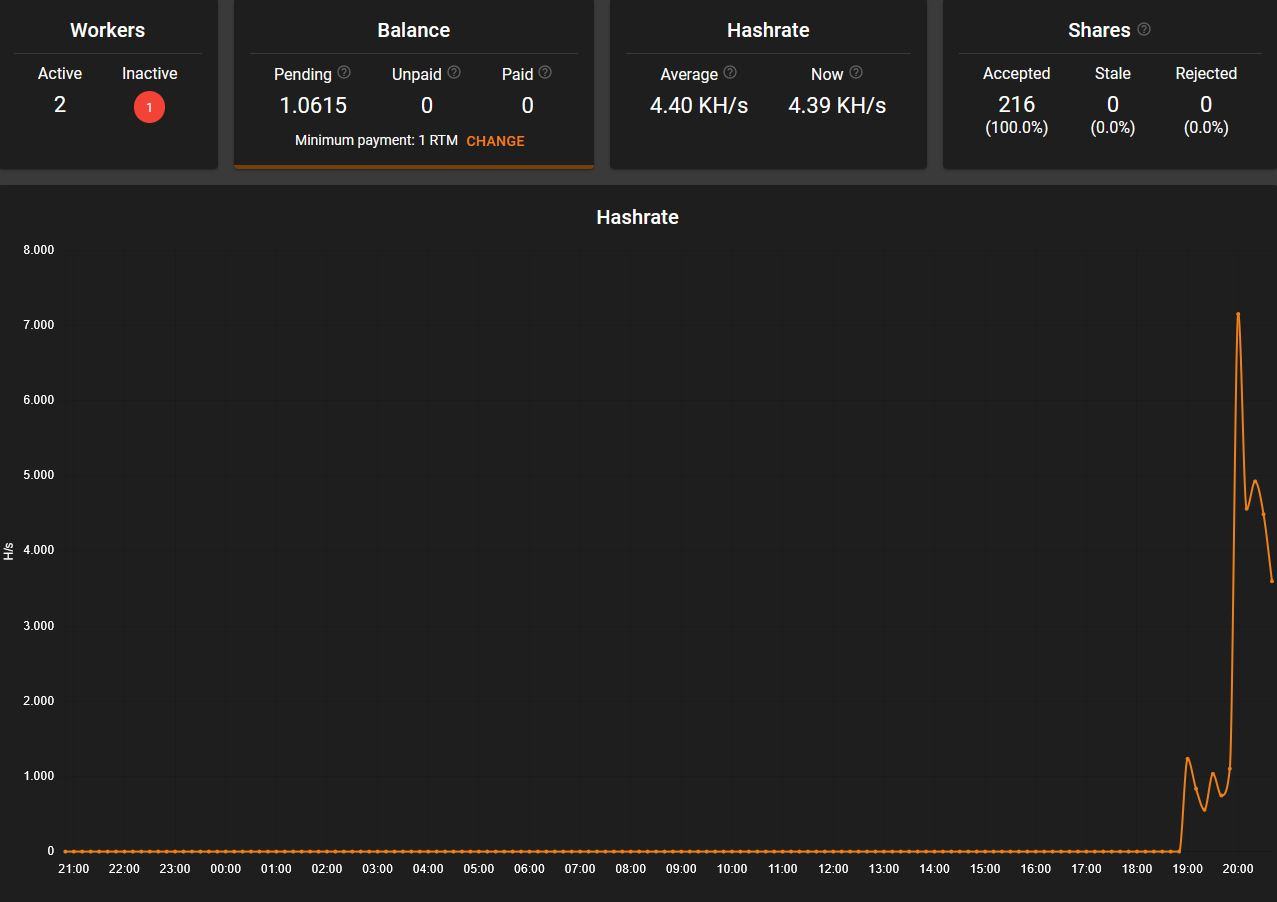Click the Shares card heading

(1098, 30)
